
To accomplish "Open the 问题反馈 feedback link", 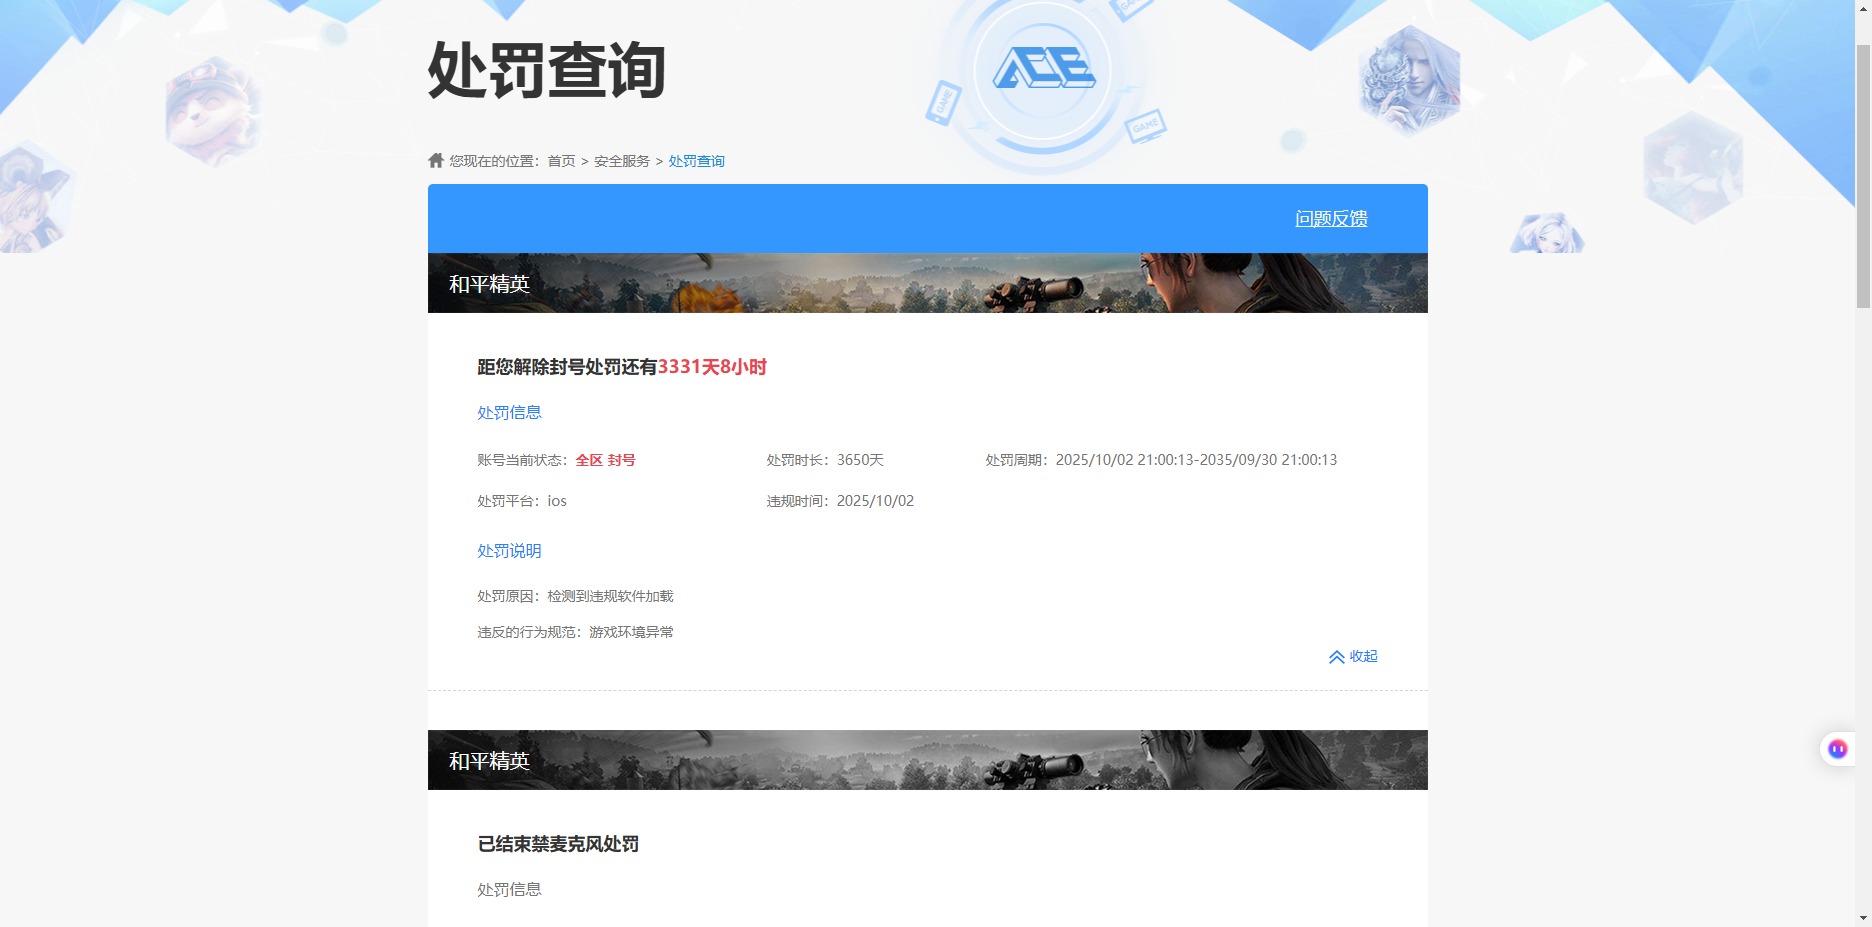I will [1331, 218].
